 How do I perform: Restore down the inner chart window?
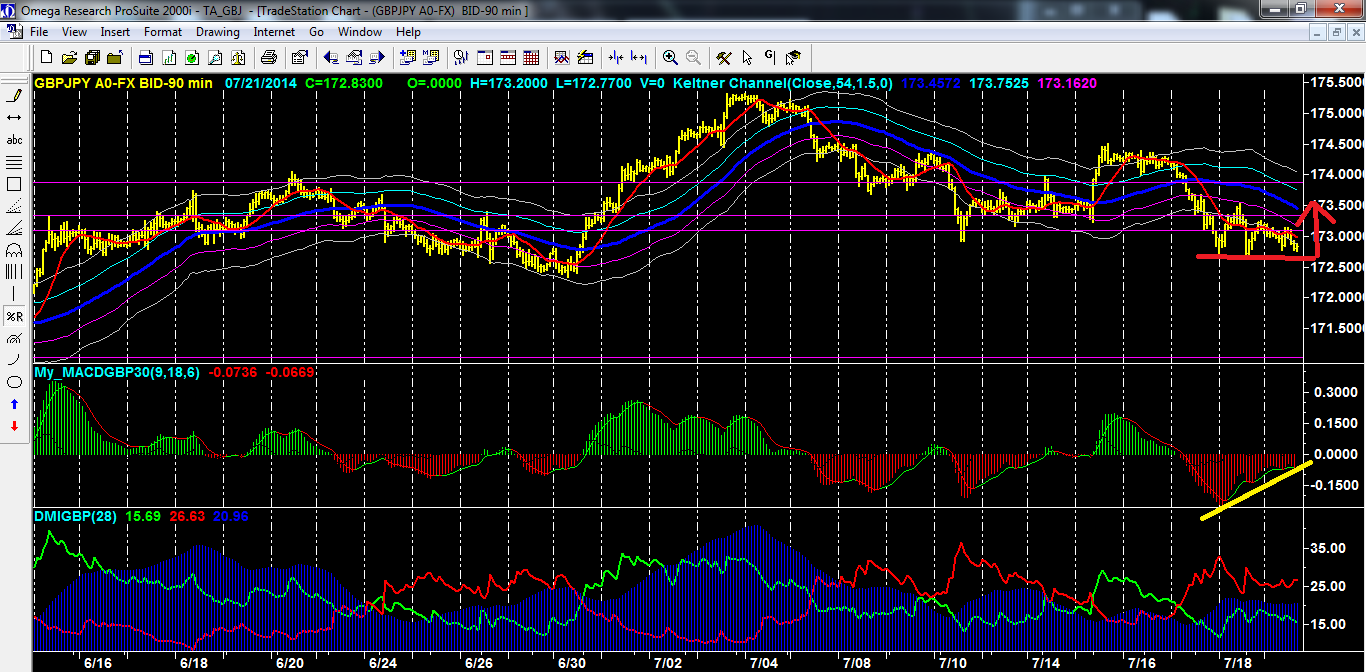coord(1335,32)
